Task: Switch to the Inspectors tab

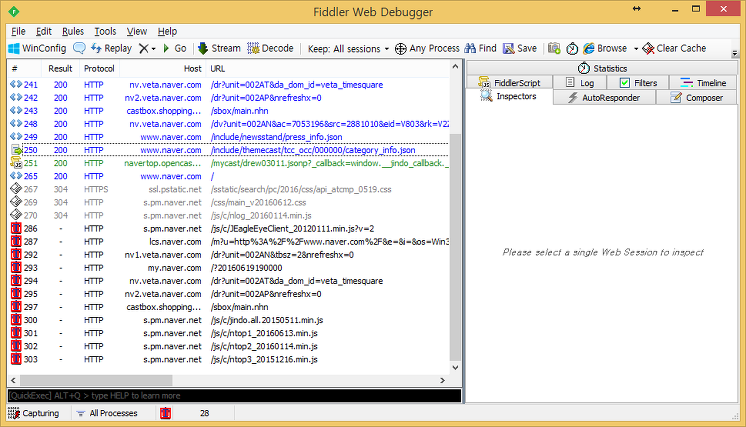Action: [510, 97]
